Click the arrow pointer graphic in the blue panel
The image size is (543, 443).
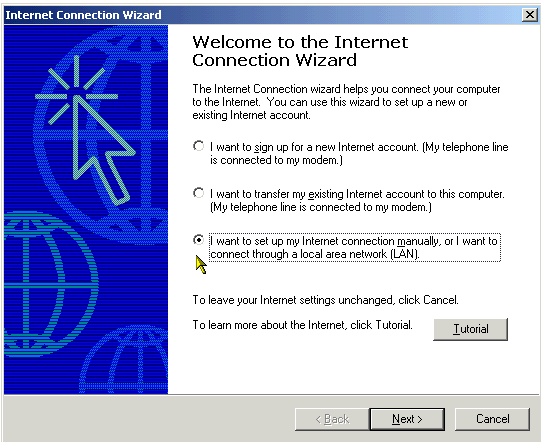pos(100,149)
